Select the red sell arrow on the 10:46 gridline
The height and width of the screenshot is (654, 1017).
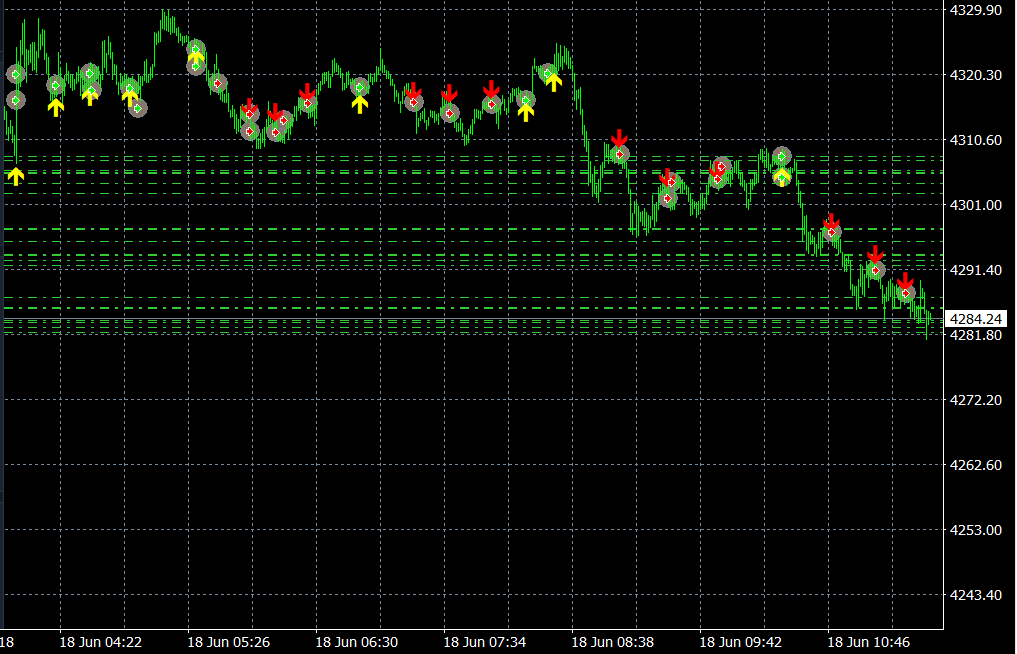pos(831,222)
